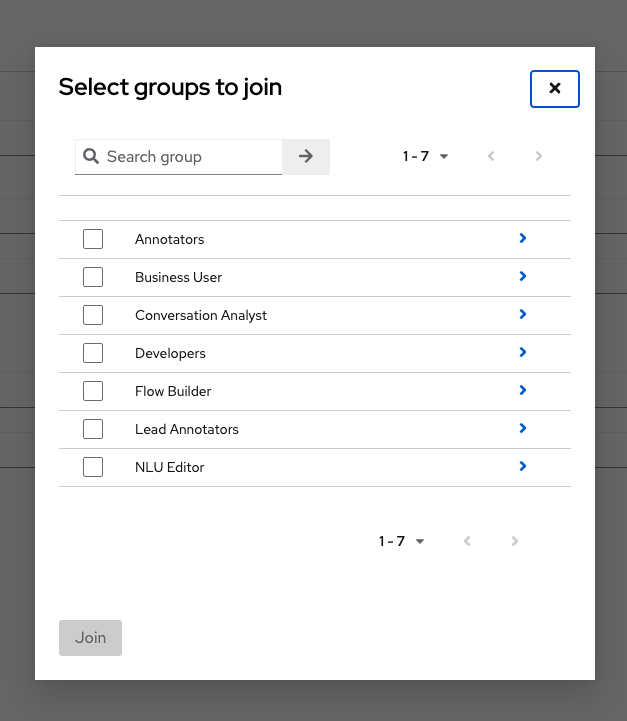Viewport: 627px width, 721px height.
Task: Check the Flow Builder group checkbox
Action: pos(93,391)
